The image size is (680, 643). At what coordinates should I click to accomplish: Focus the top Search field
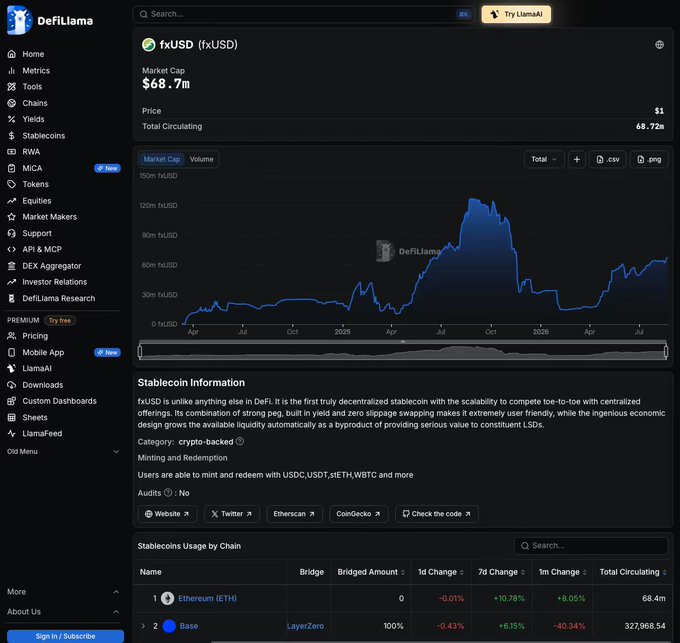point(303,14)
